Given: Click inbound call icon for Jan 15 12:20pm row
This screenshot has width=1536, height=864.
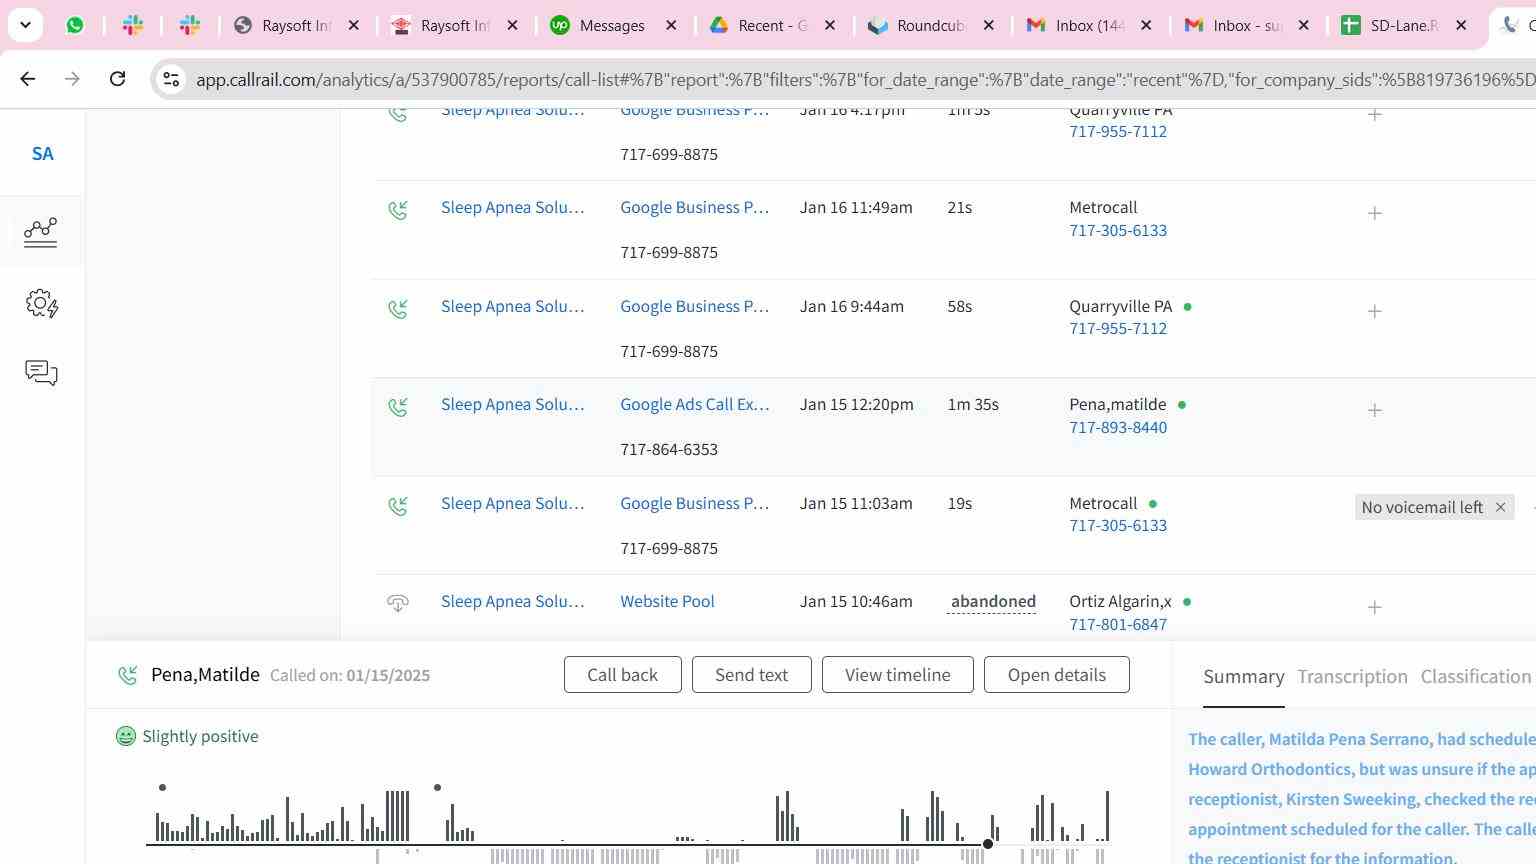Looking at the screenshot, I should pos(398,407).
